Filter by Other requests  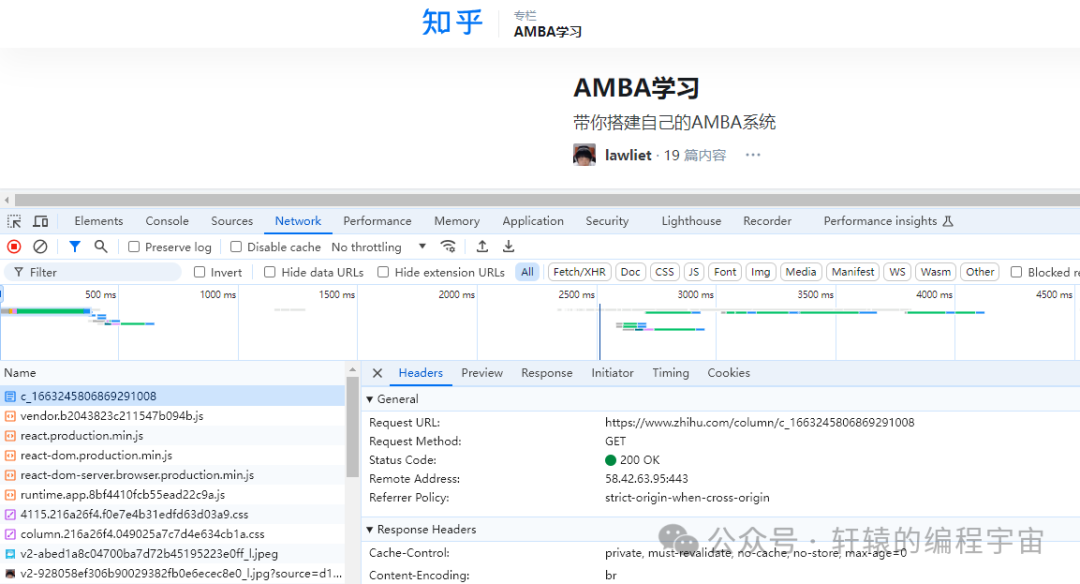pos(980,272)
